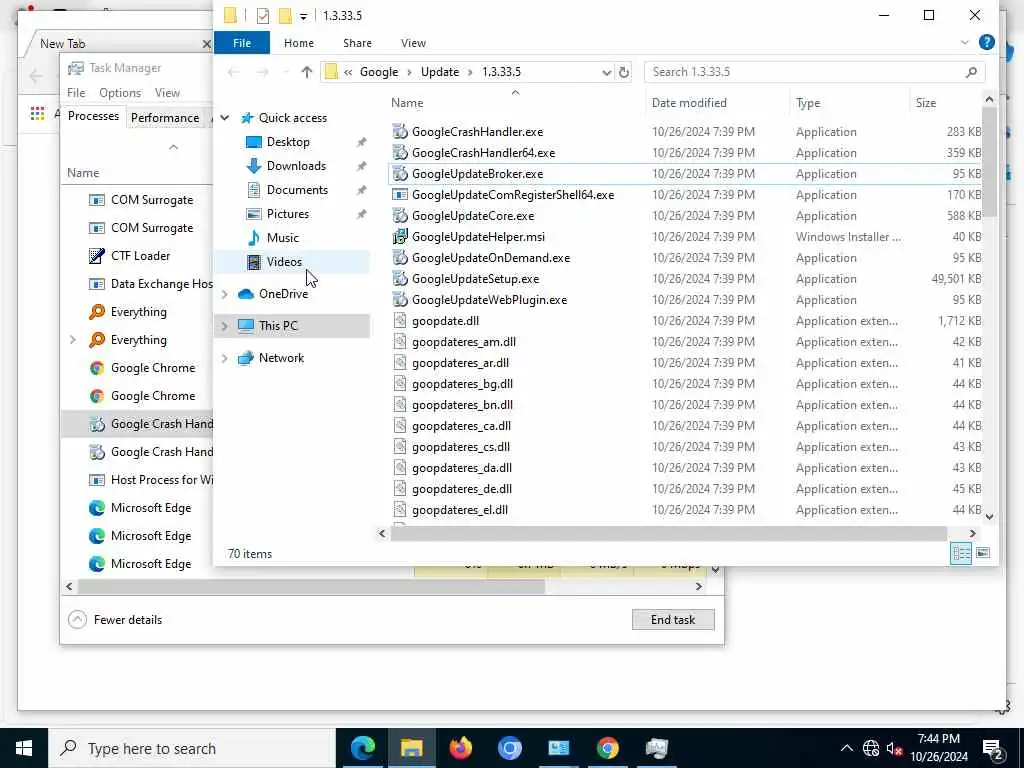1024x768 pixels.
Task: Select goopdate.dll file icon
Action: pyautogui.click(x=400, y=321)
